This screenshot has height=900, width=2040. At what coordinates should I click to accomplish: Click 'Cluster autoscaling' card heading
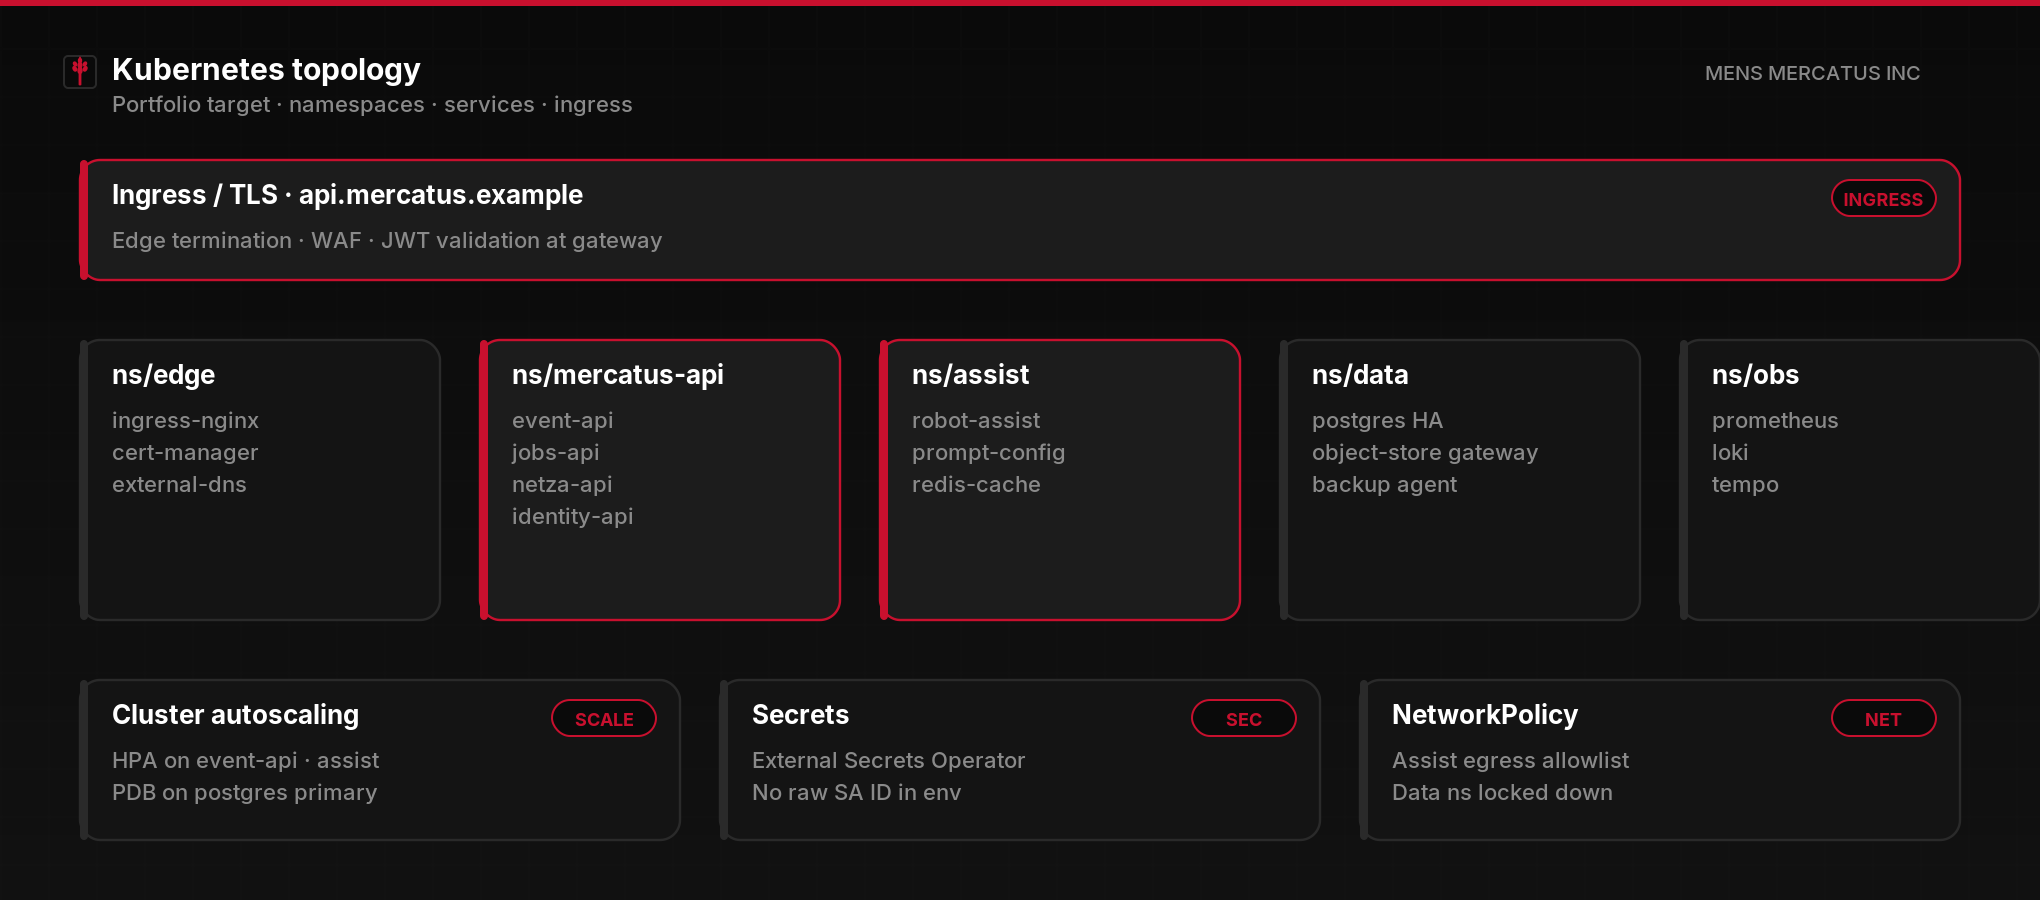(x=235, y=715)
